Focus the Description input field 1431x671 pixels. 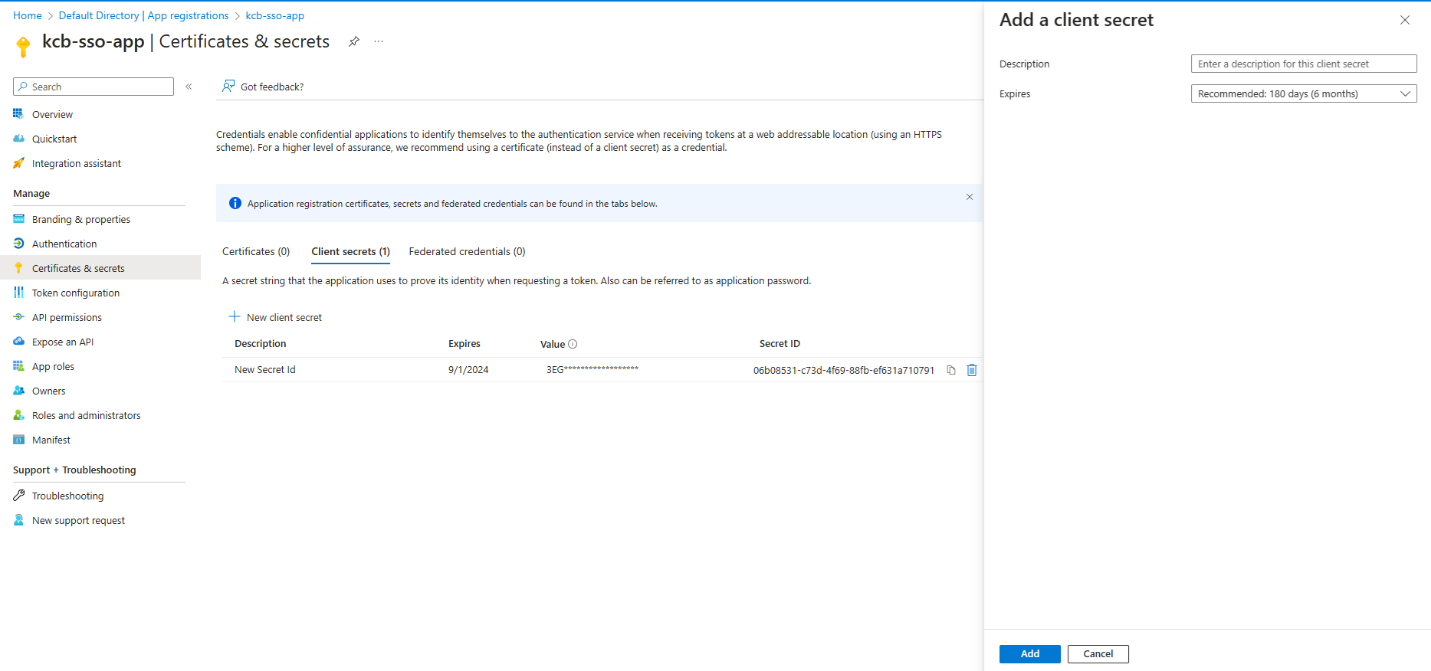[1304, 64]
